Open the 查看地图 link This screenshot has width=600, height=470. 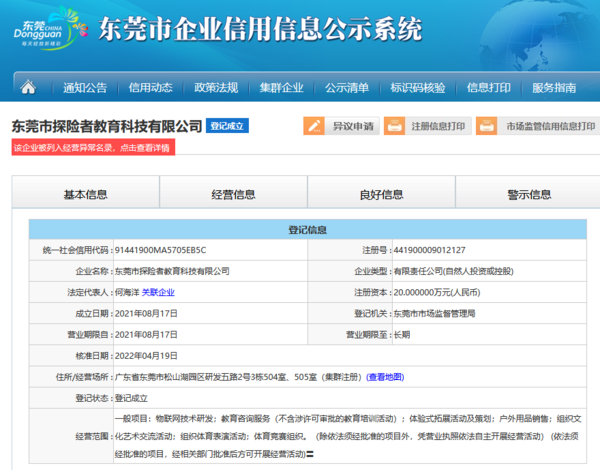click(x=385, y=377)
